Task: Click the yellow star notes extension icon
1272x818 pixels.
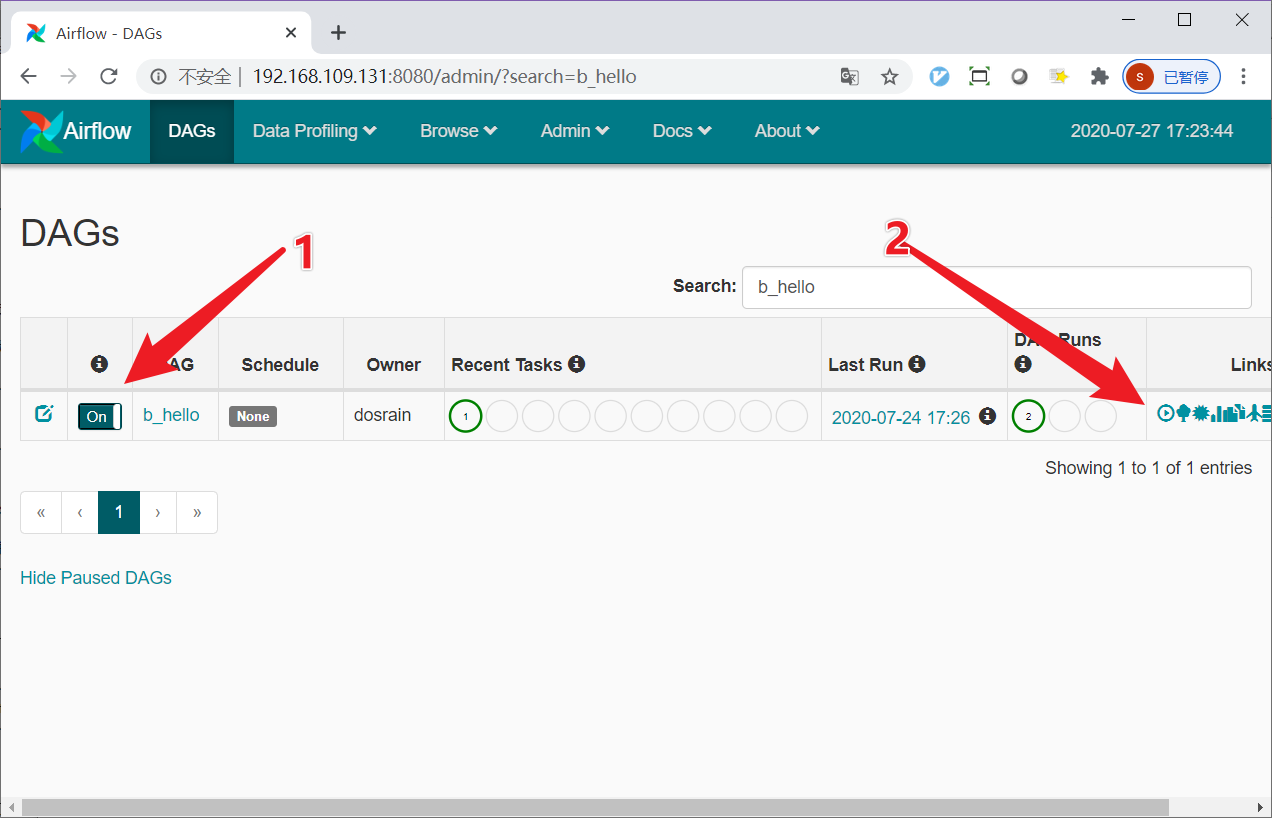Action: (x=1059, y=77)
